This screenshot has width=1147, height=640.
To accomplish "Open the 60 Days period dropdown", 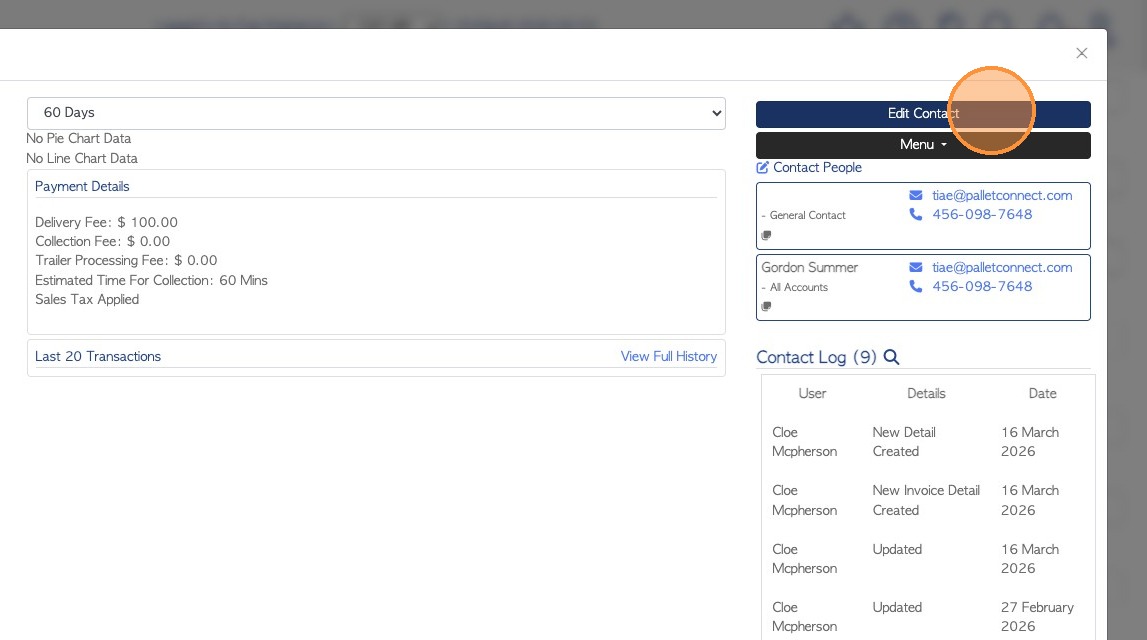I will coord(376,113).
